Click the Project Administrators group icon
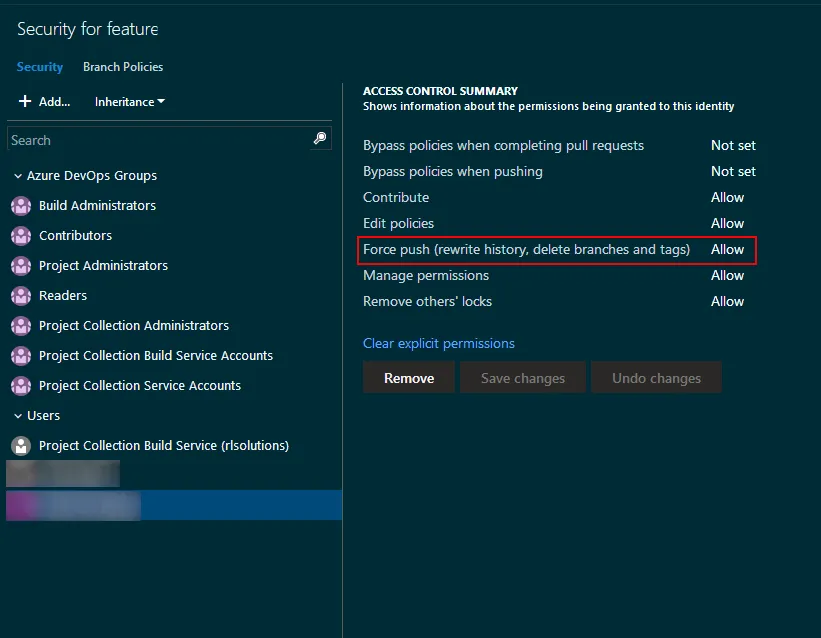This screenshot has width=821, height=638. pos(21,265)
